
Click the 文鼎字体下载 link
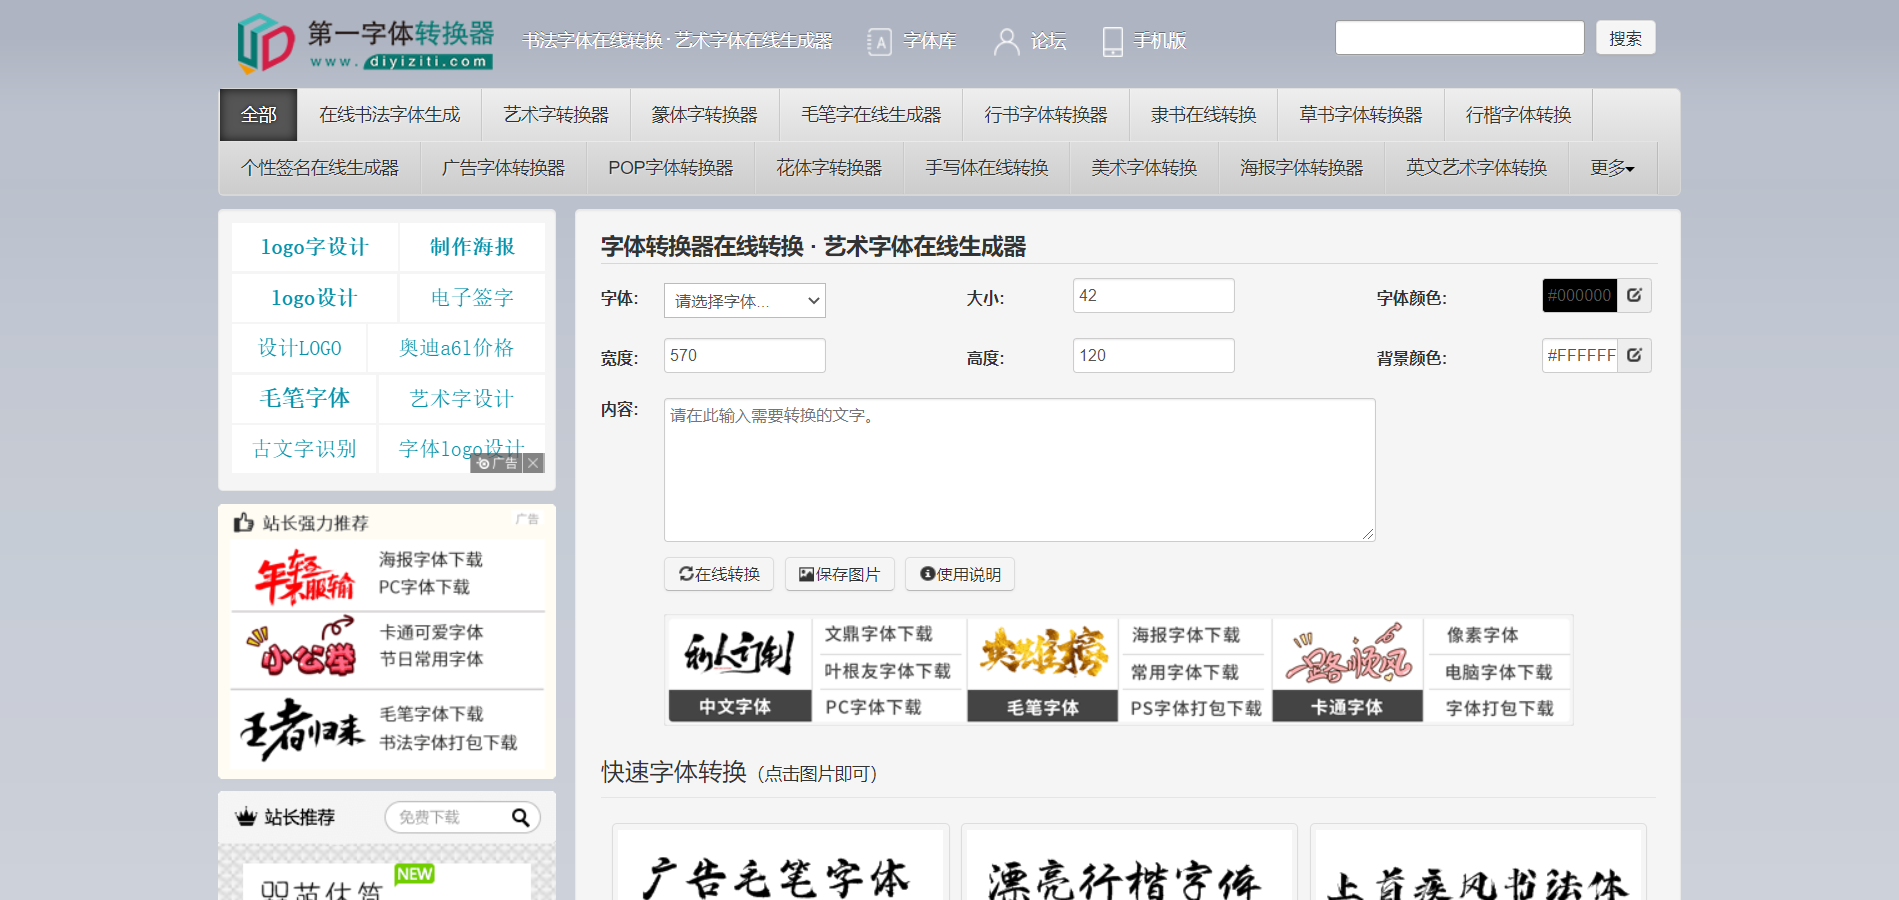(878, 634)
